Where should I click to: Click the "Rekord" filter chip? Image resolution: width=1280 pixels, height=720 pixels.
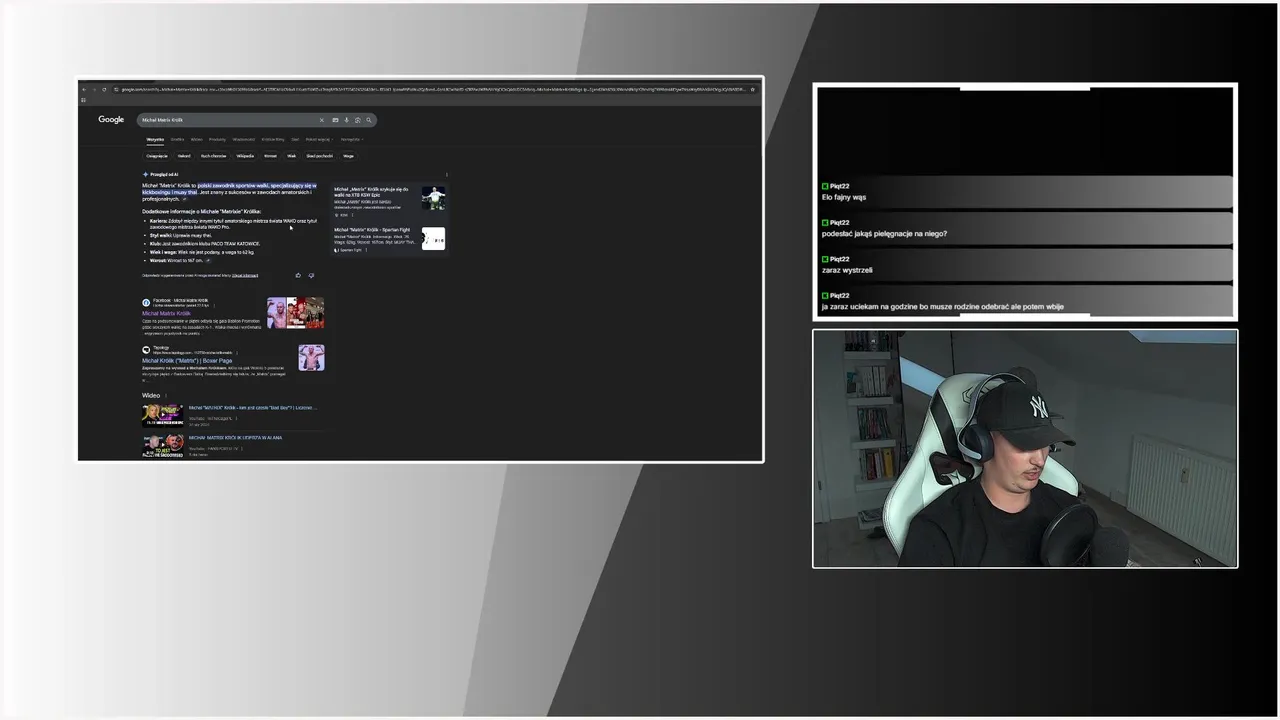pos(184,156)
